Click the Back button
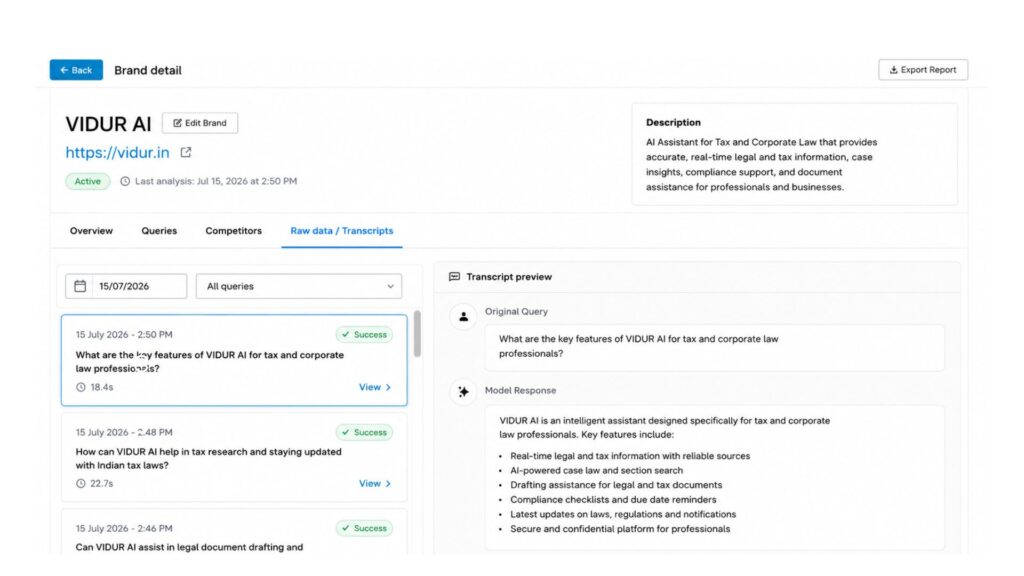 [76, 70]
